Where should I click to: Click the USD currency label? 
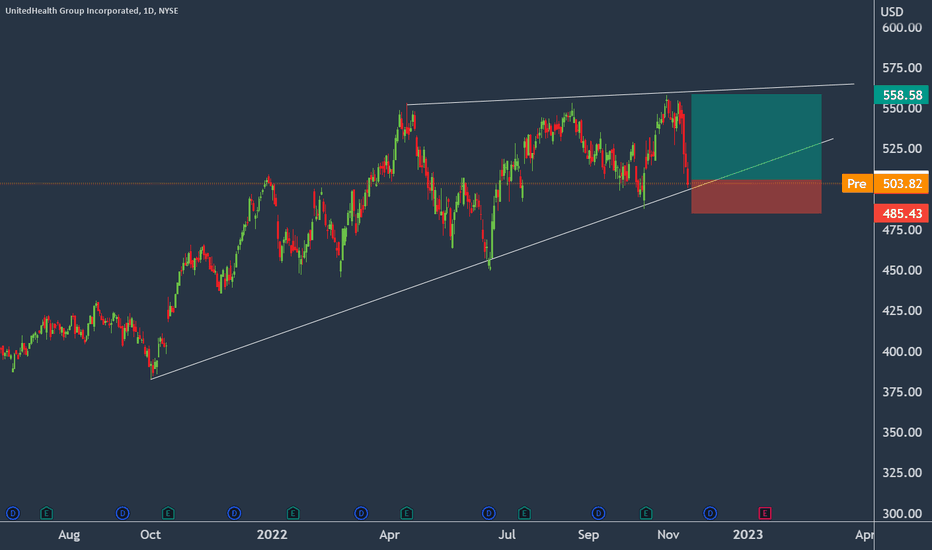coord(892,12)
